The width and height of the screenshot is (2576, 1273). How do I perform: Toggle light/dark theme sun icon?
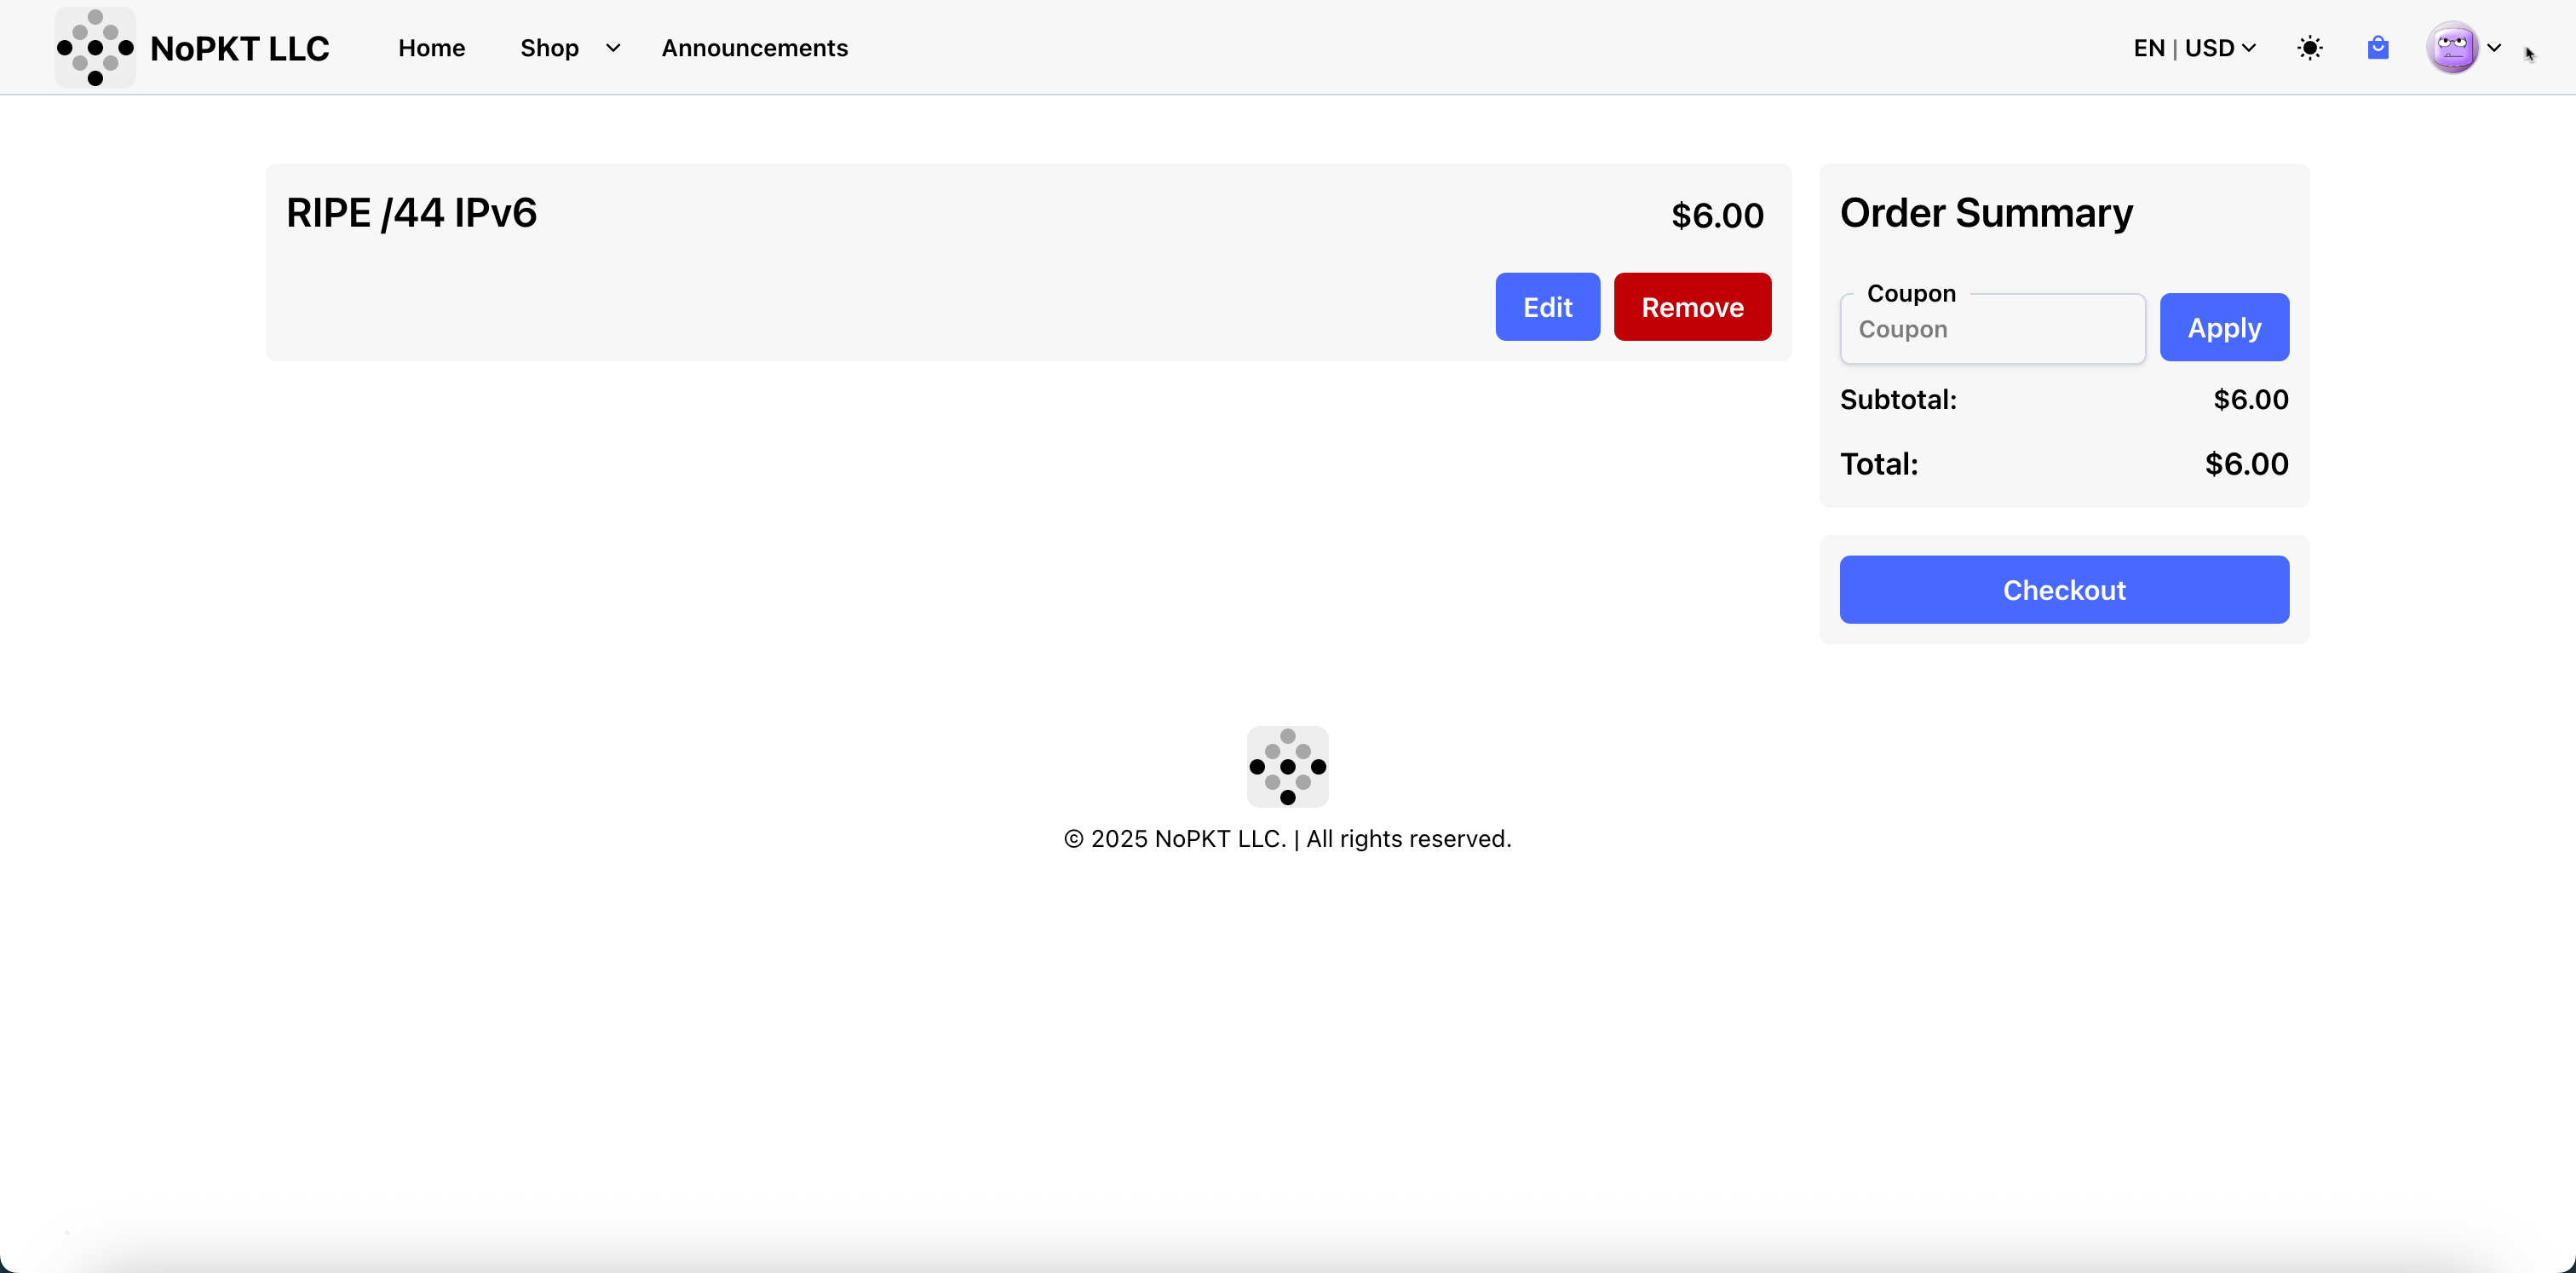point(2309,48)
